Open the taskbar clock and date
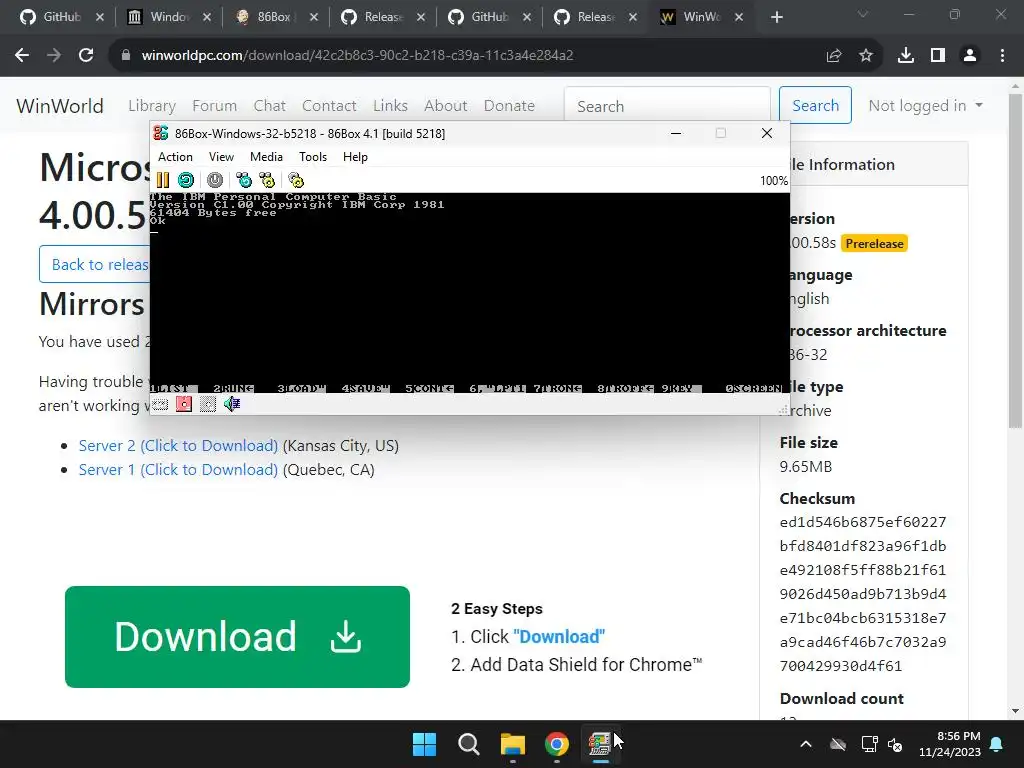The width and height of the screenshot is (1024, 768). point(950,744)
